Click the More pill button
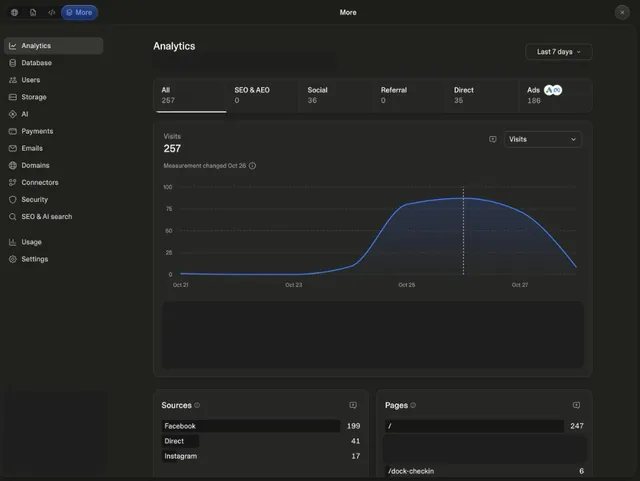 pyautogui.click(x=79, y=12)
